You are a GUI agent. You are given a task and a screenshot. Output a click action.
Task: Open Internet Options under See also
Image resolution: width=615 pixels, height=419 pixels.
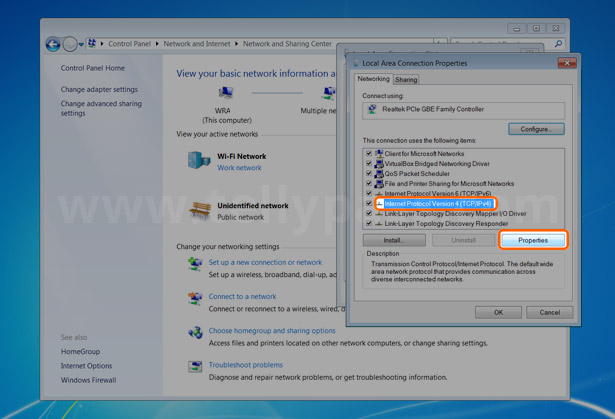86,366
